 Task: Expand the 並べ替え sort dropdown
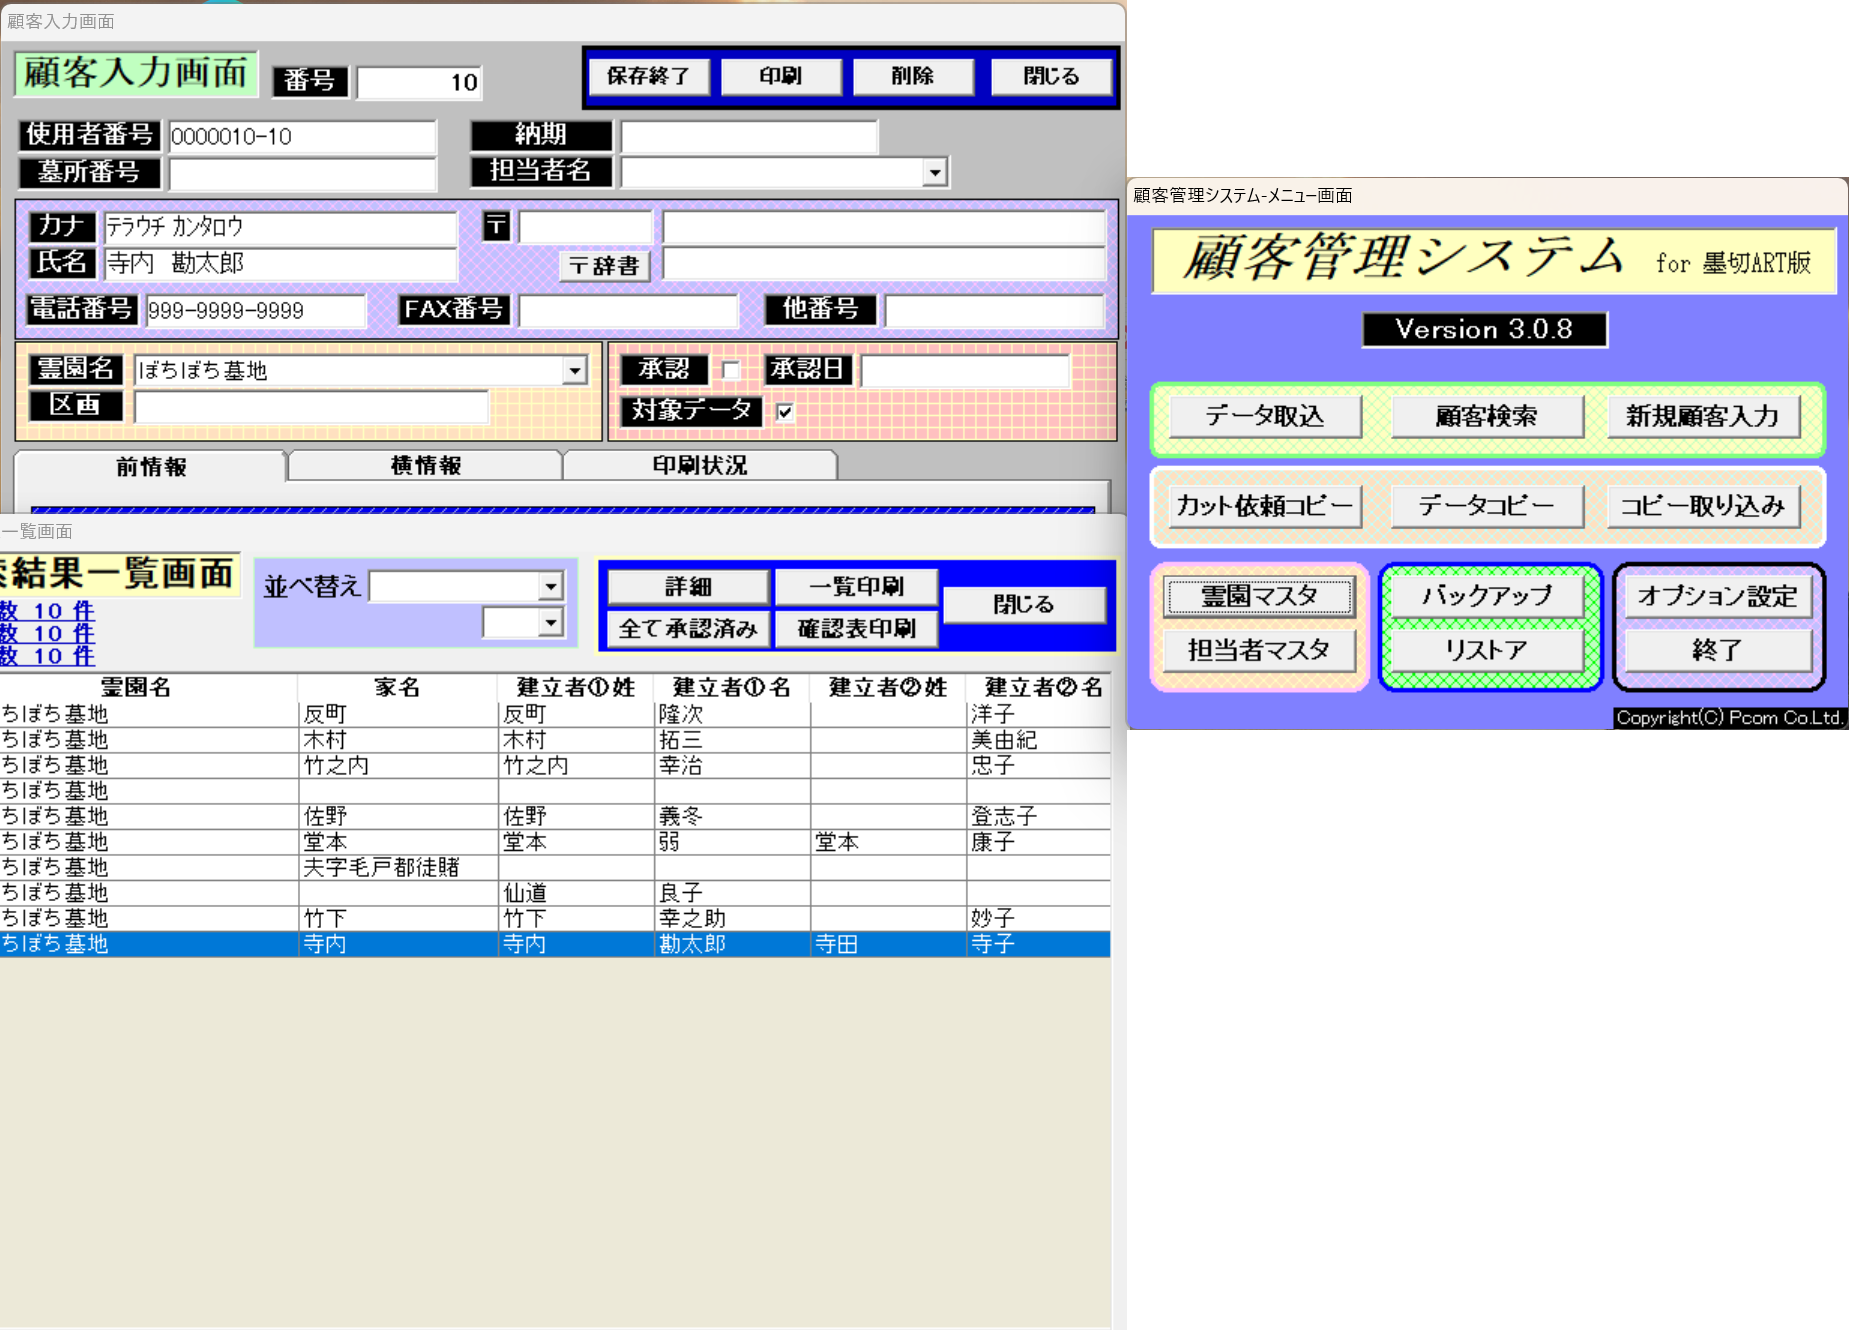point(550,586)
